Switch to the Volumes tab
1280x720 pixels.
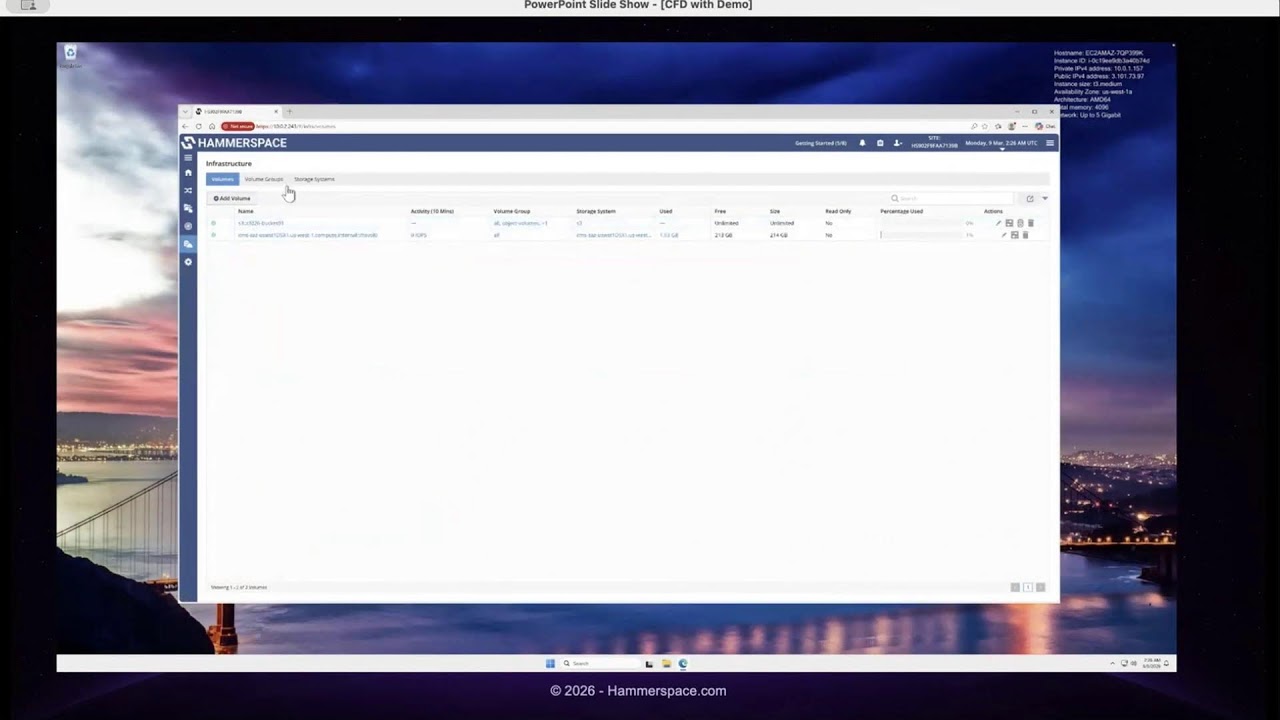(222, 179)
